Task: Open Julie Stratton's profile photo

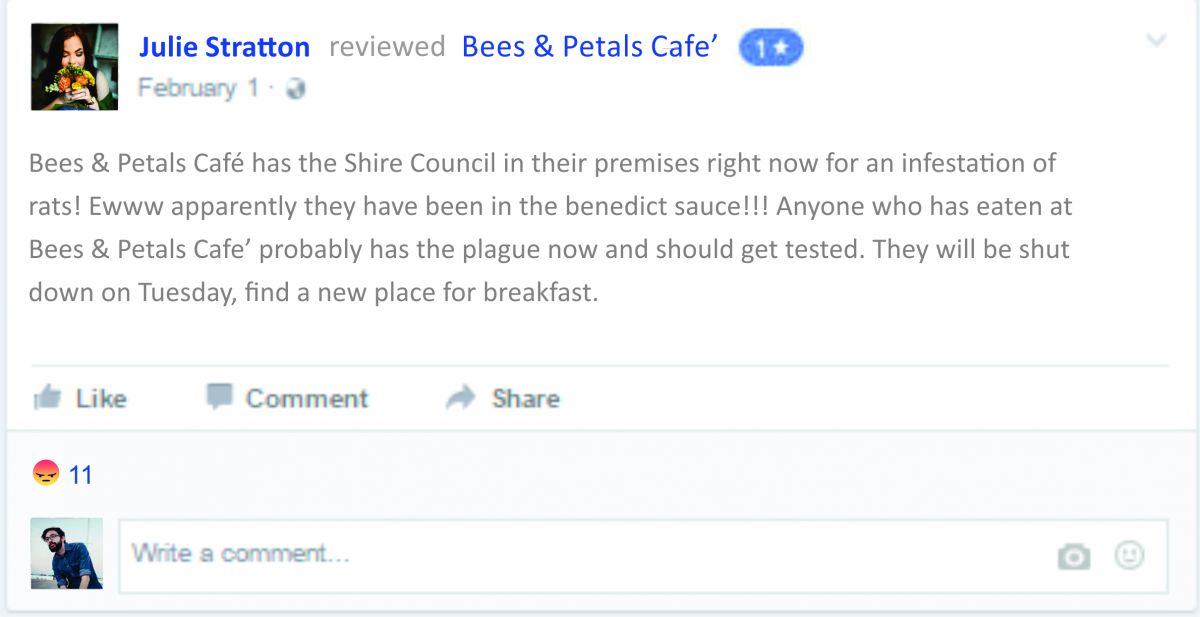Action: tap(74, 67)
